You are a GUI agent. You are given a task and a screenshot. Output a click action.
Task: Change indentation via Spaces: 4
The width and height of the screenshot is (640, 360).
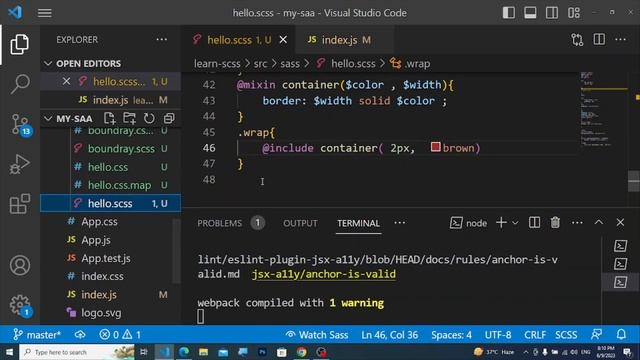point(451,335)
